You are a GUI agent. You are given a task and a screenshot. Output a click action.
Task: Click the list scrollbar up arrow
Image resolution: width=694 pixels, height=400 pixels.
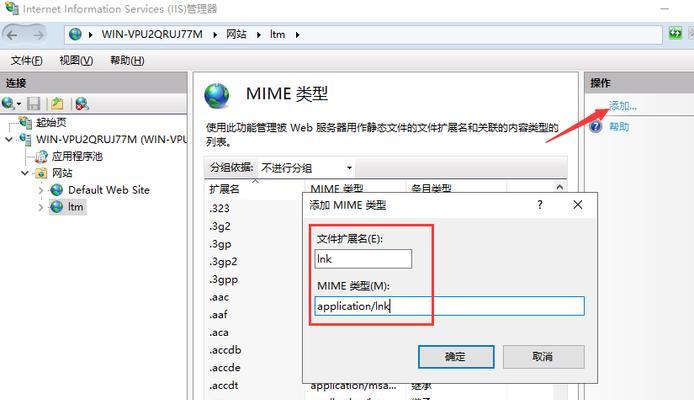559,187
